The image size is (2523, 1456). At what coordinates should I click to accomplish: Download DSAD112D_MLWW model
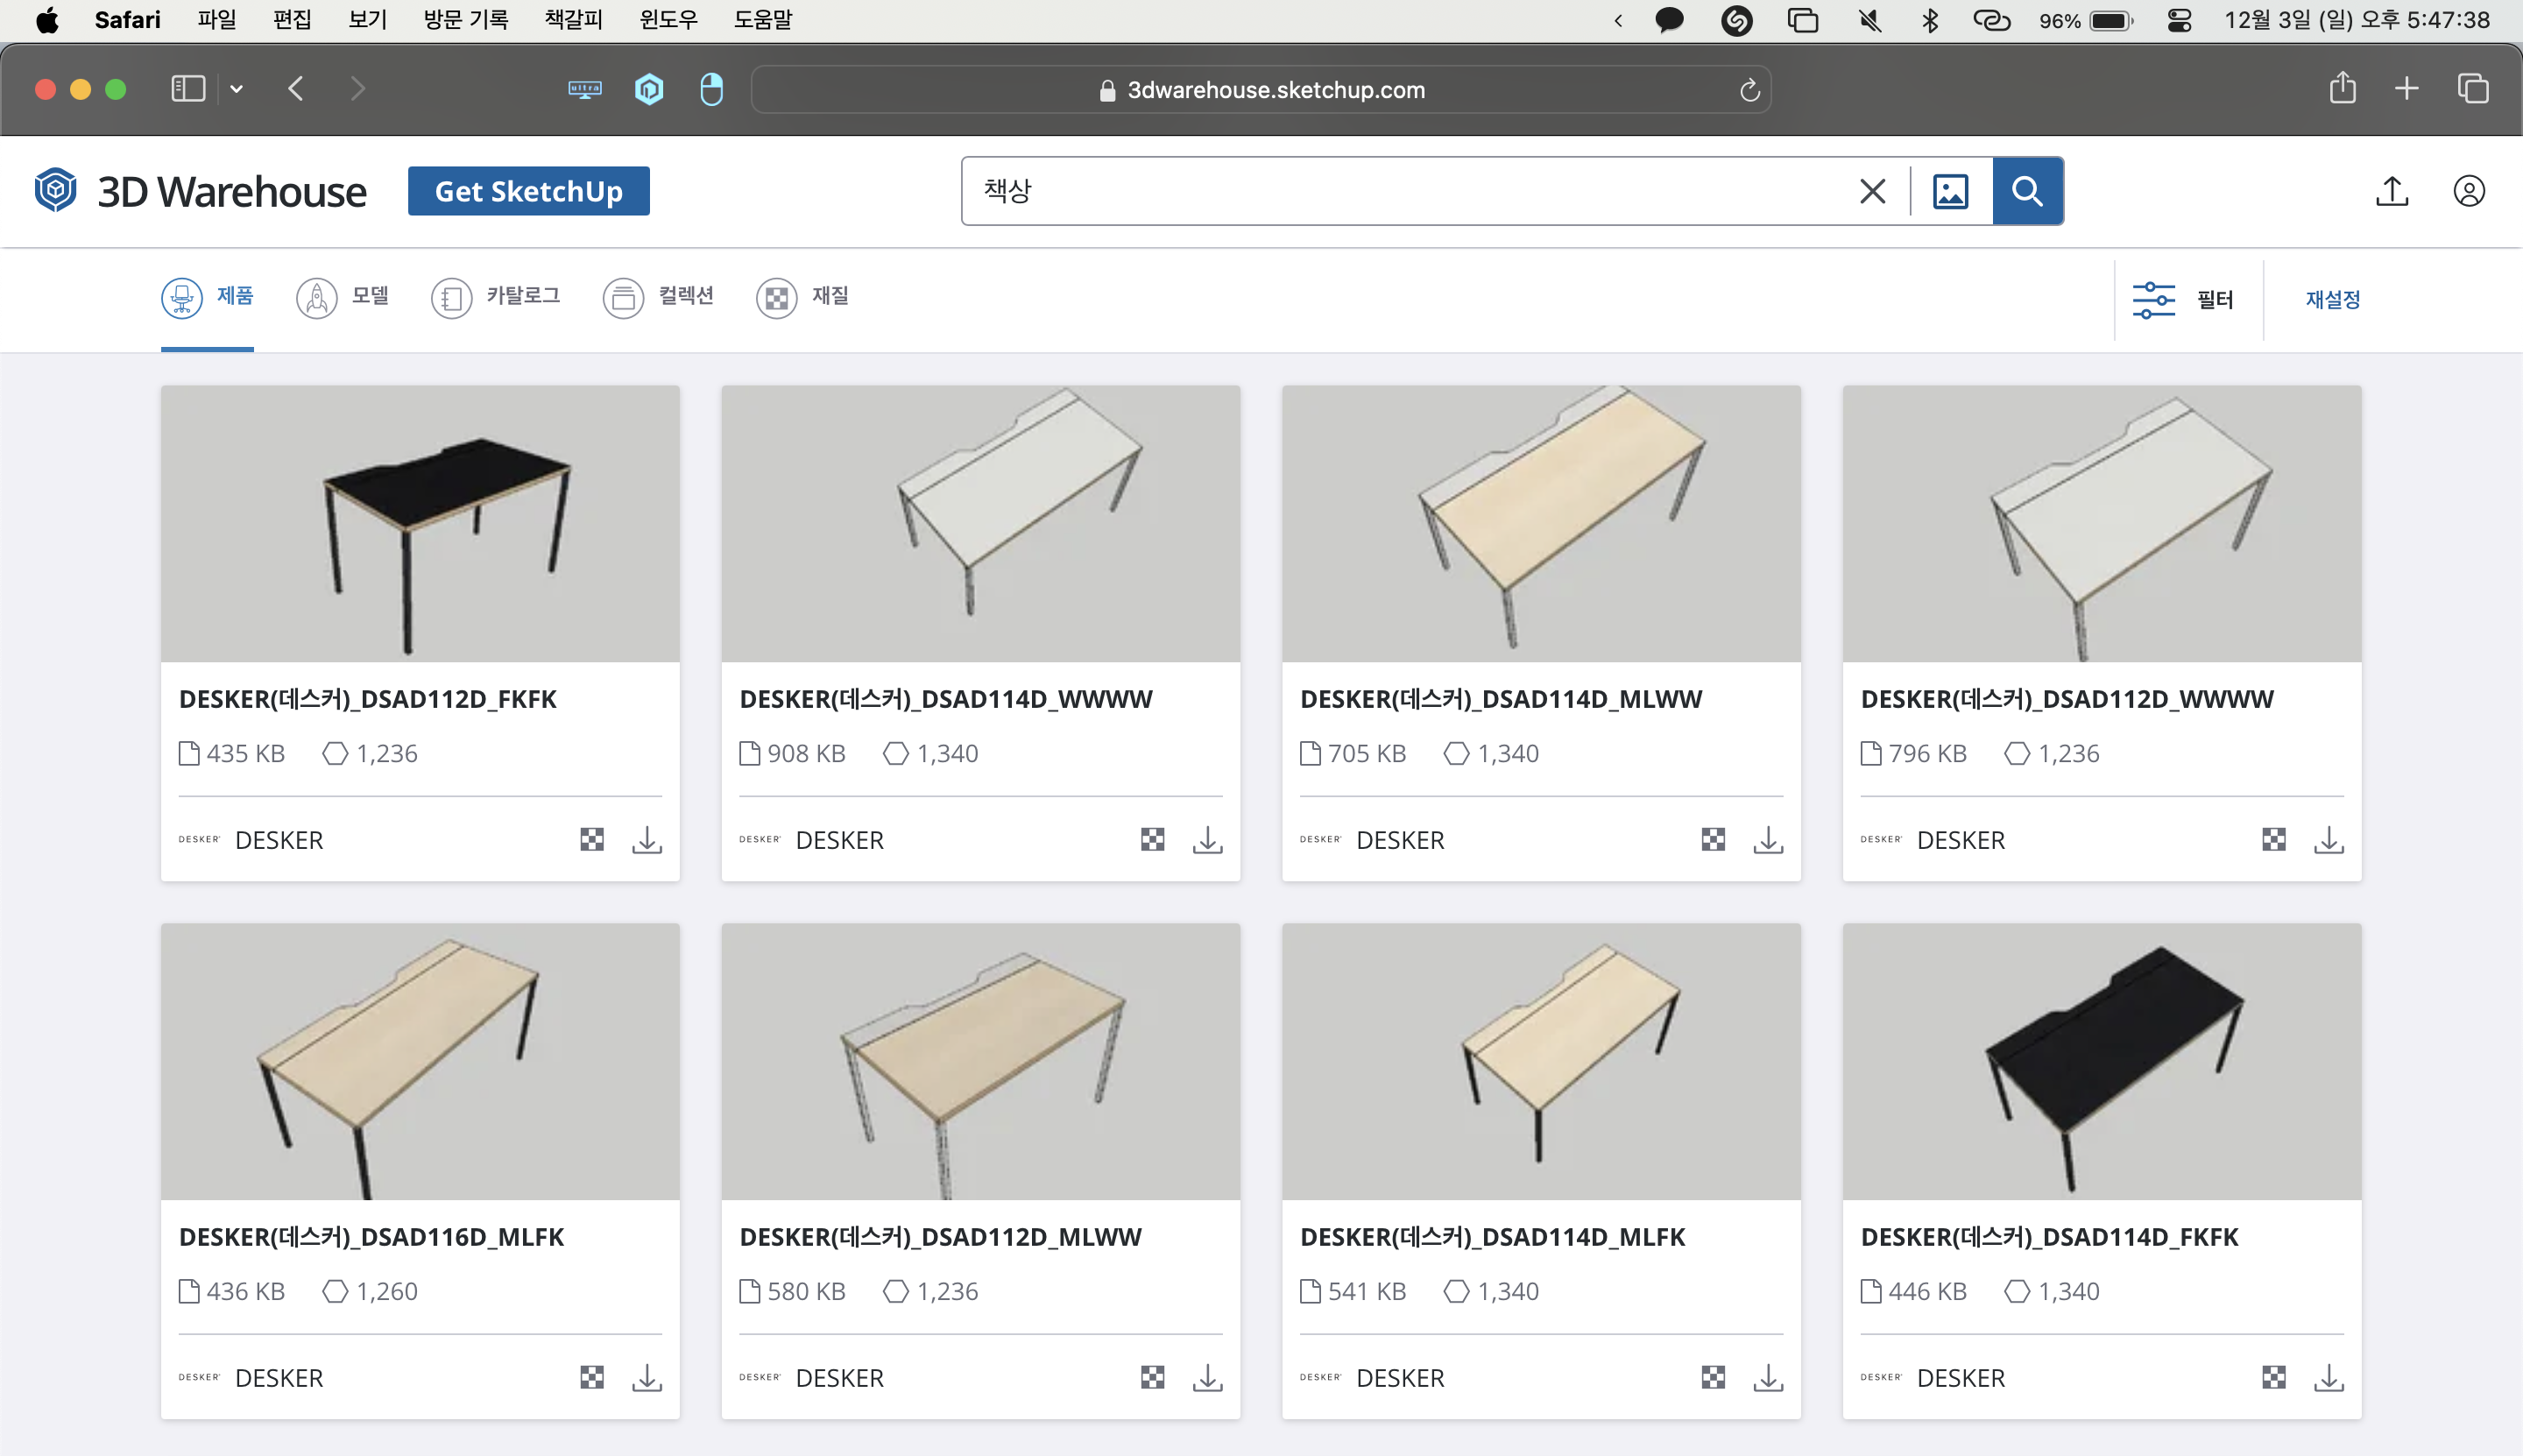point(1208,1378)
